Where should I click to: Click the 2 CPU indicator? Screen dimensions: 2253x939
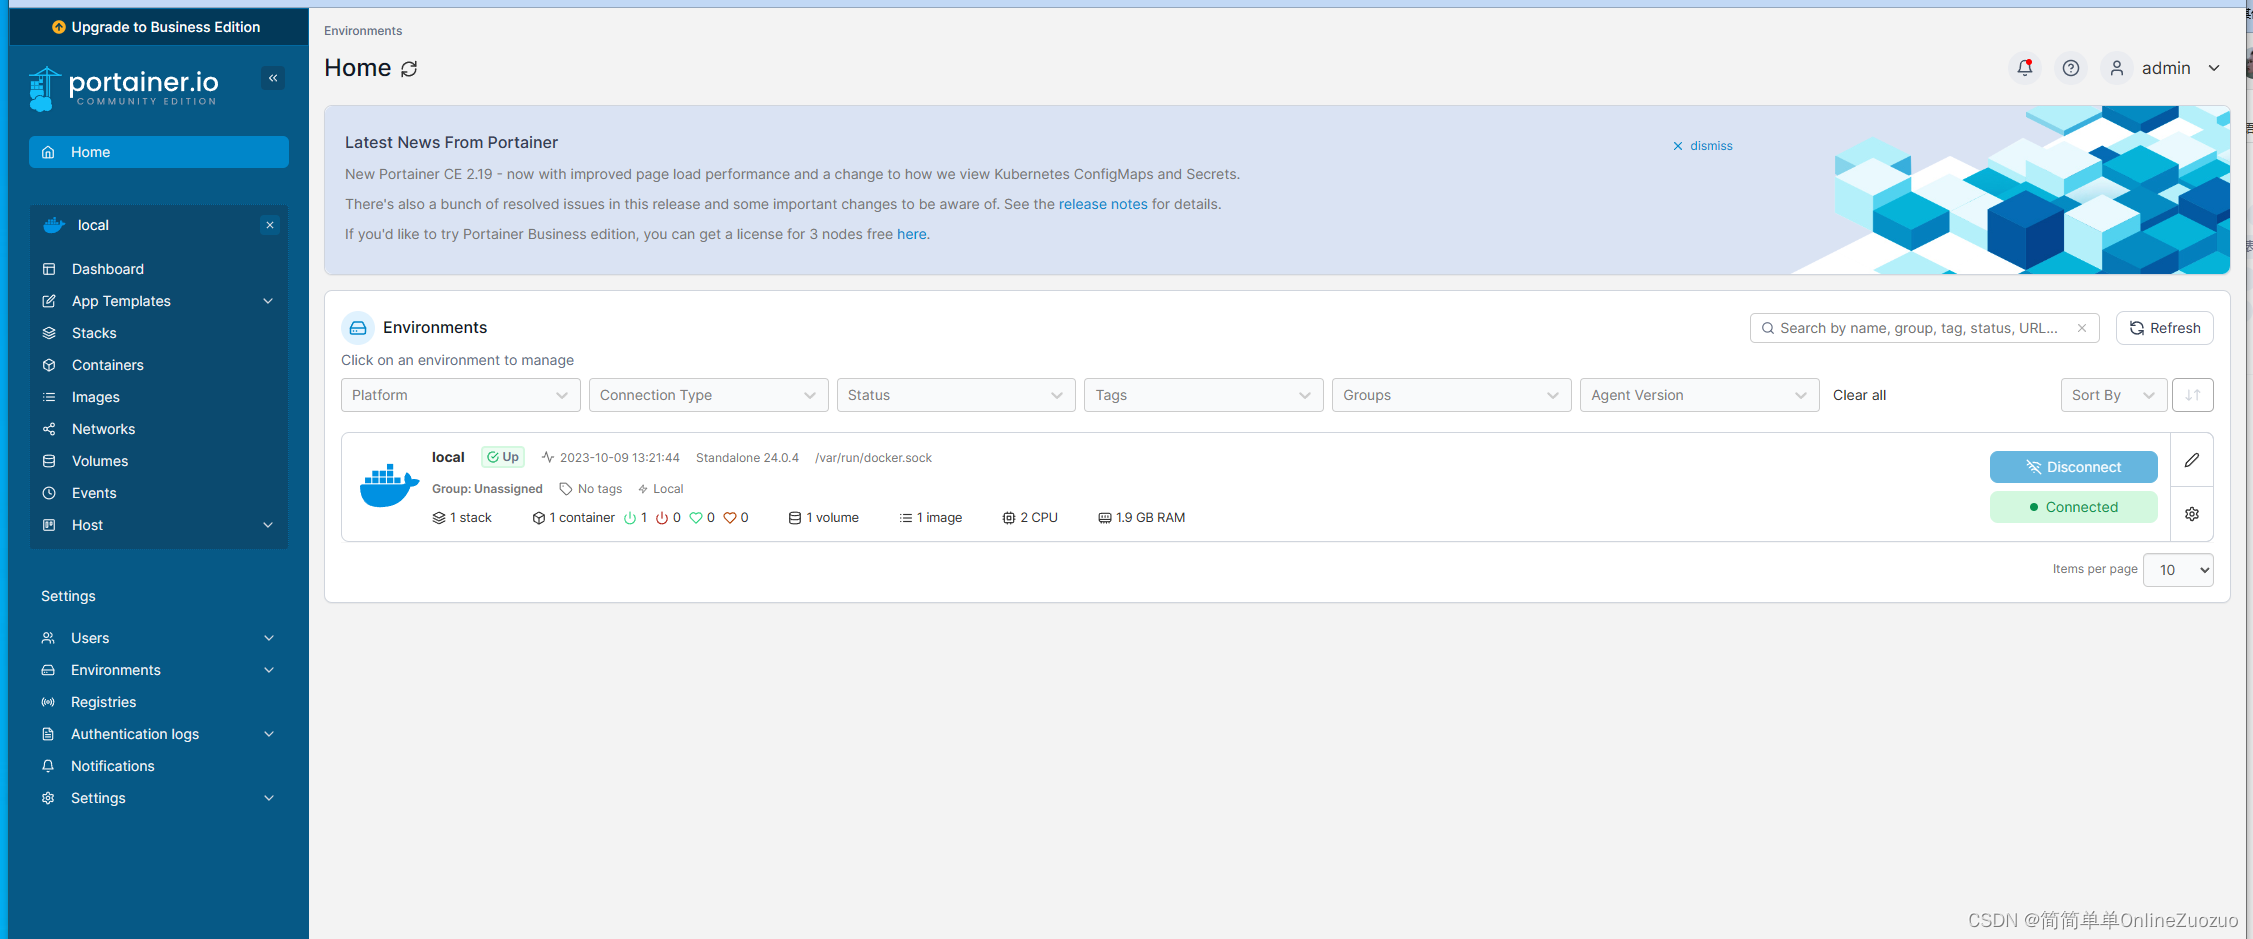tap(1030, 518)
